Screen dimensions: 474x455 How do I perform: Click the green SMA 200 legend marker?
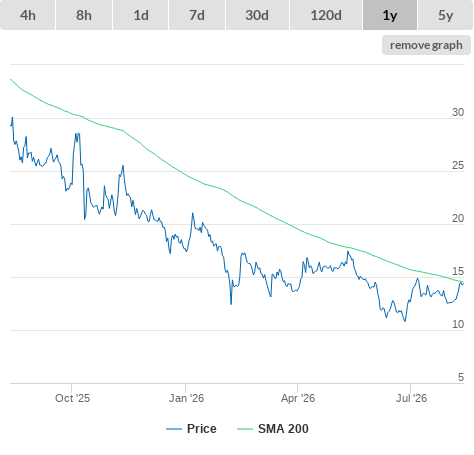click(x=245, y=429)
